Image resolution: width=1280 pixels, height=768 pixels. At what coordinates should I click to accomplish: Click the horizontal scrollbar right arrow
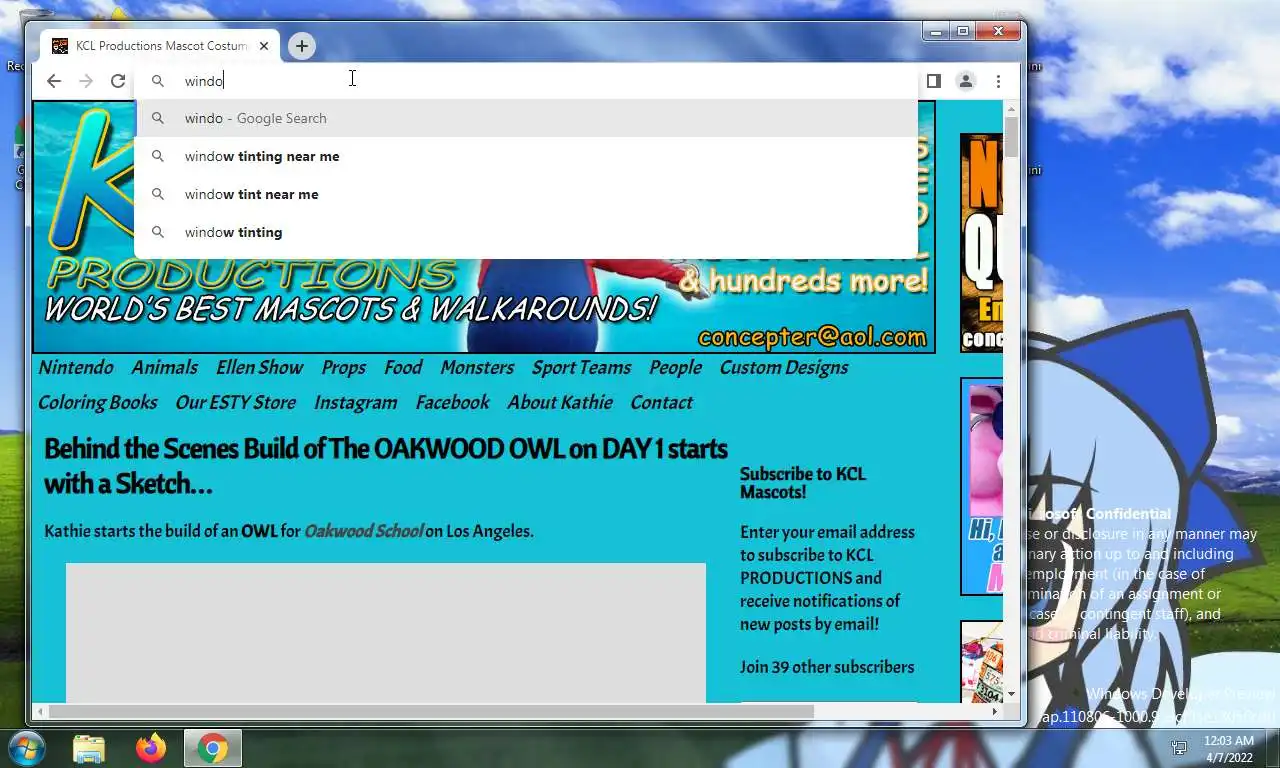pyautogui.click(x=996, y=711)
